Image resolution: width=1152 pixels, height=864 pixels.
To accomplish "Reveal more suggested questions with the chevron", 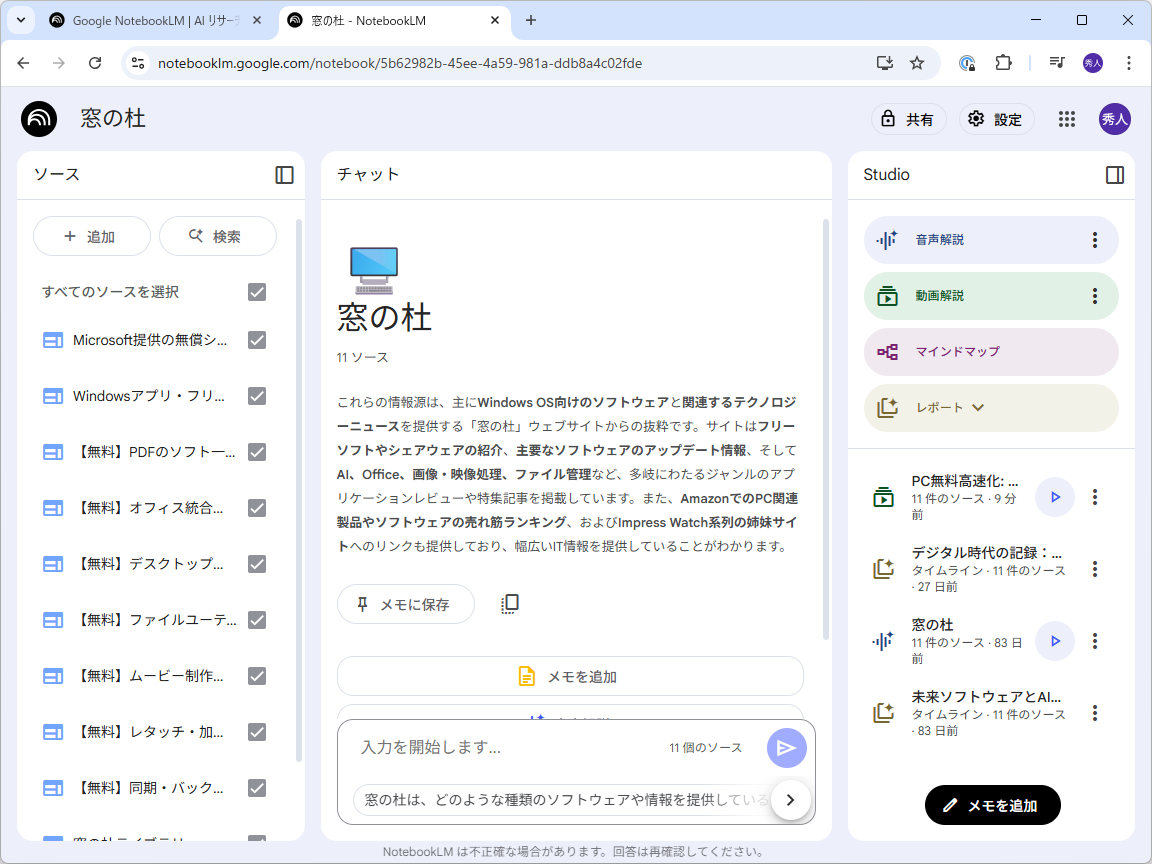I will (790, 800).
